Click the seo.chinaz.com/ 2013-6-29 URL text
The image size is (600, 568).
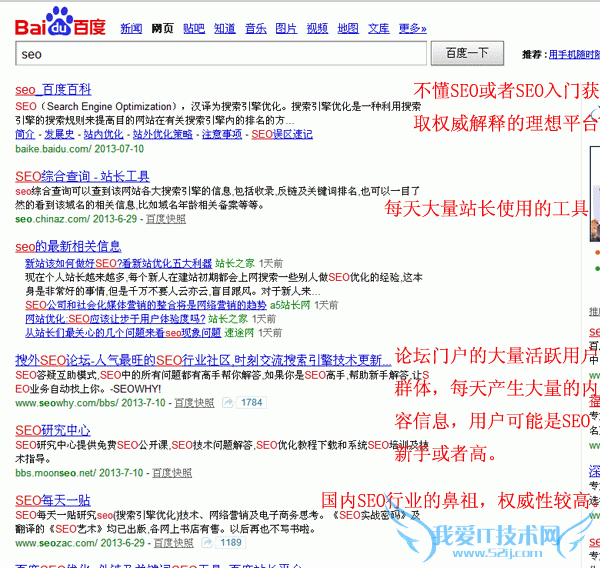point(76,219)
